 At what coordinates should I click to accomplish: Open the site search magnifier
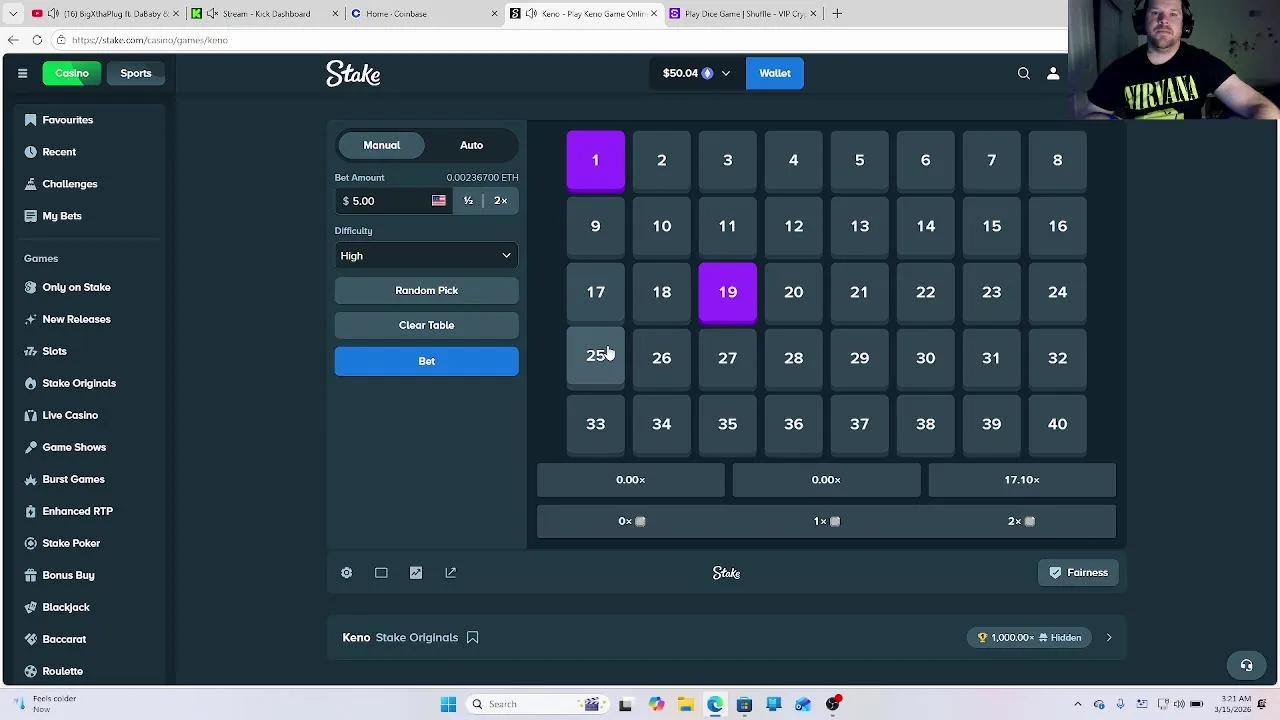click(1024, 73)
